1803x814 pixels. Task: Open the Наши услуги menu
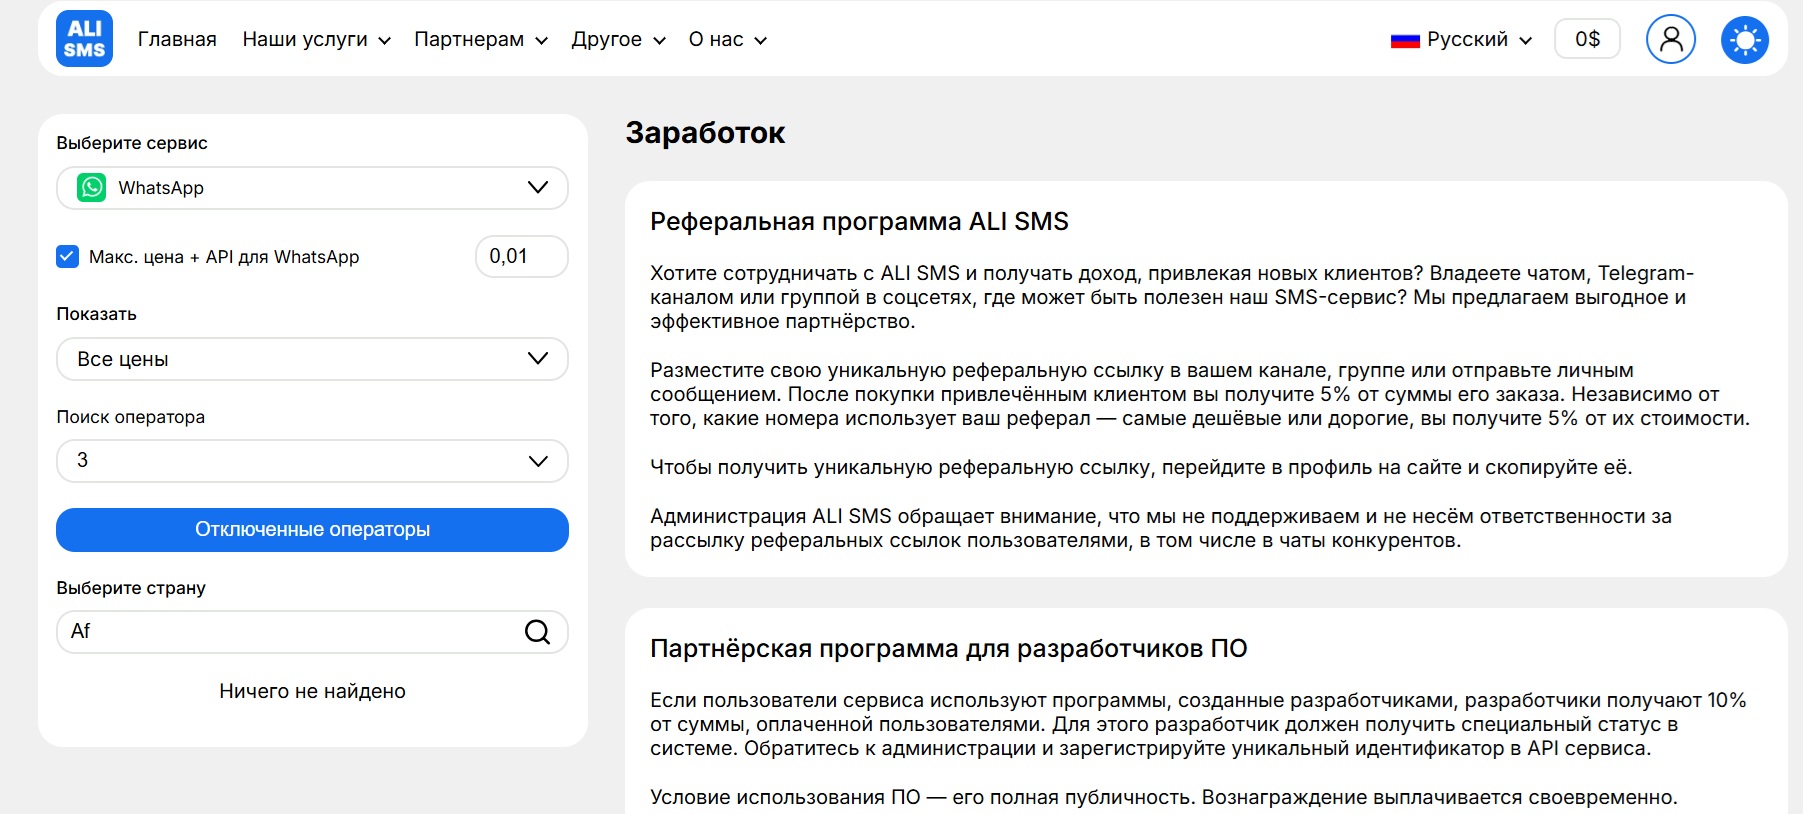315,40
